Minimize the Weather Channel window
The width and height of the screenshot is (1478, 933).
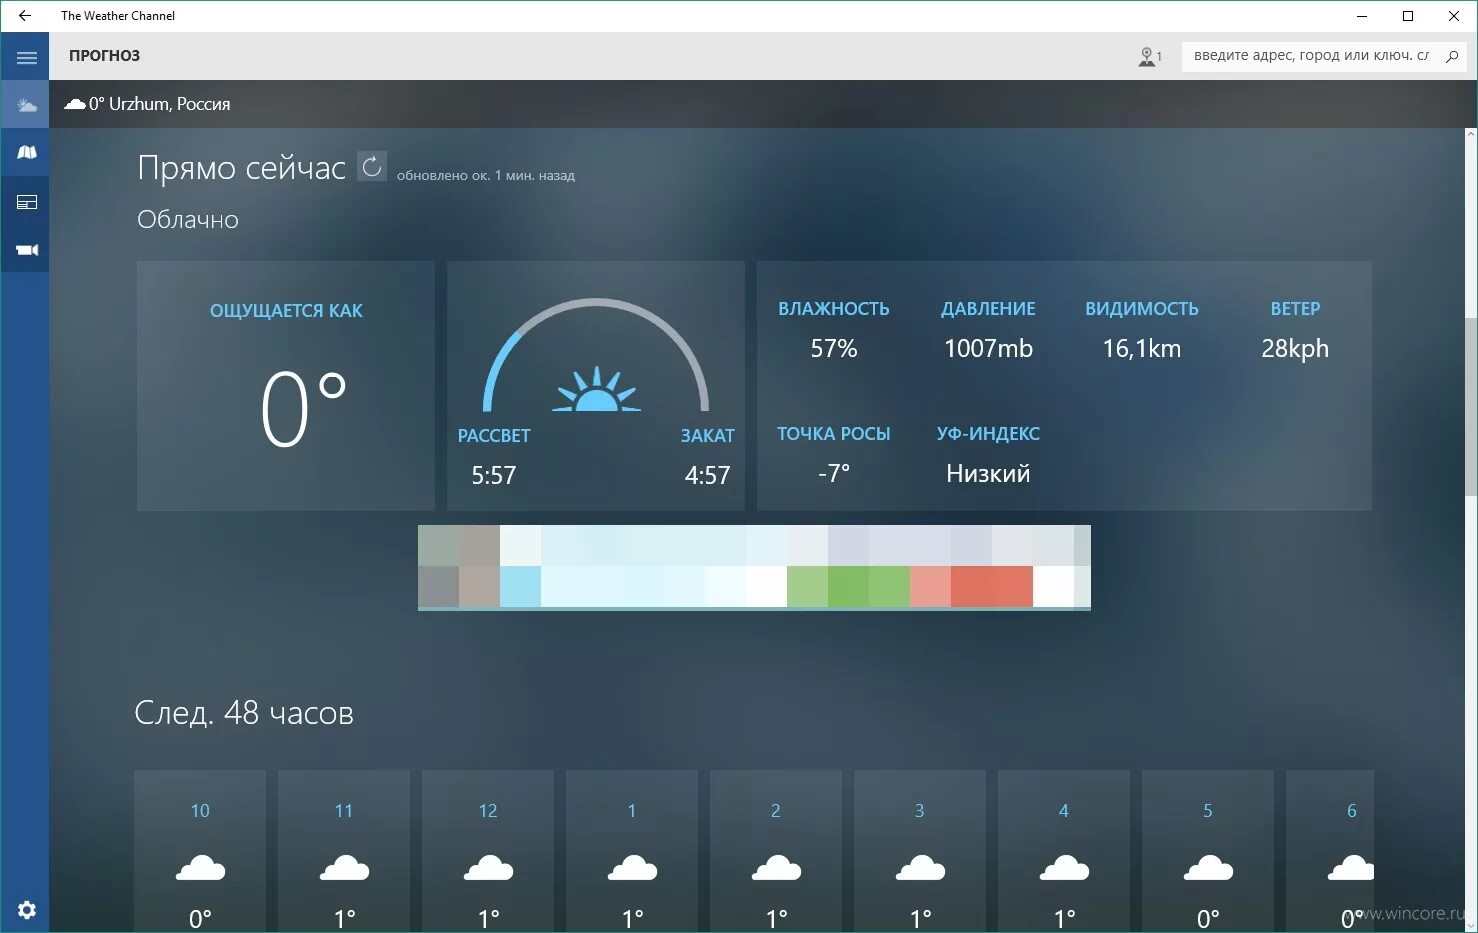click(x=1362, y=16)
